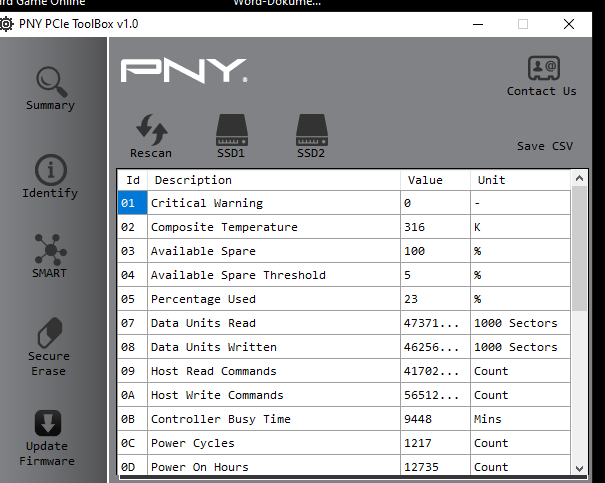Viewport: 605px width, 483px height.
Task: Select the SSD2 drive icon
Action: [x=312, y=130]
